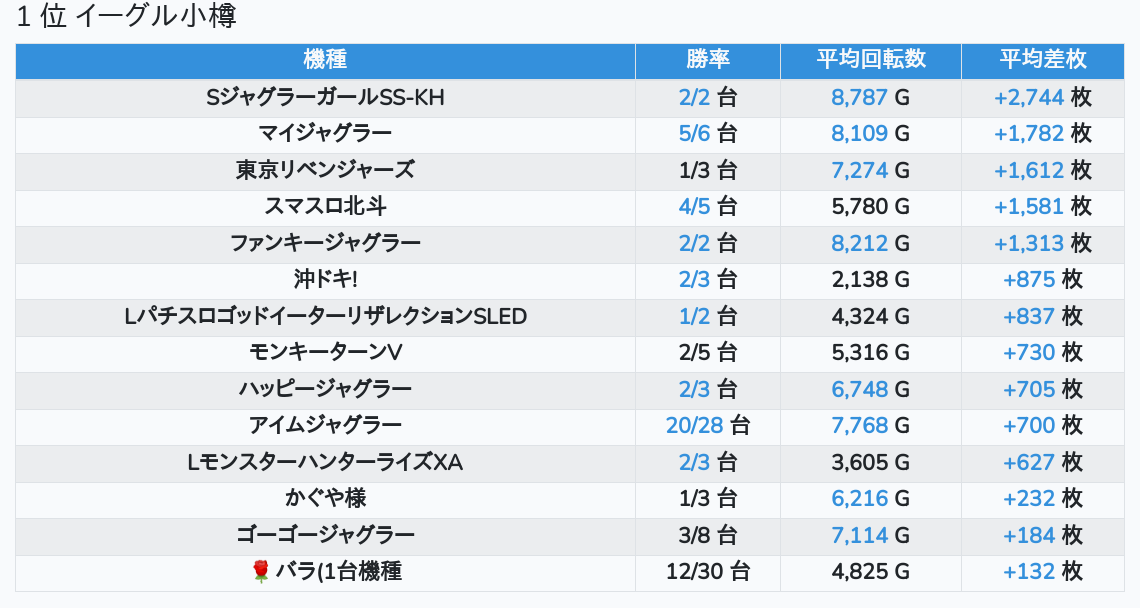Open SジャグラーガールSS-KH row name
This screenshot has height=608, width=1140.
pos(325,97)
